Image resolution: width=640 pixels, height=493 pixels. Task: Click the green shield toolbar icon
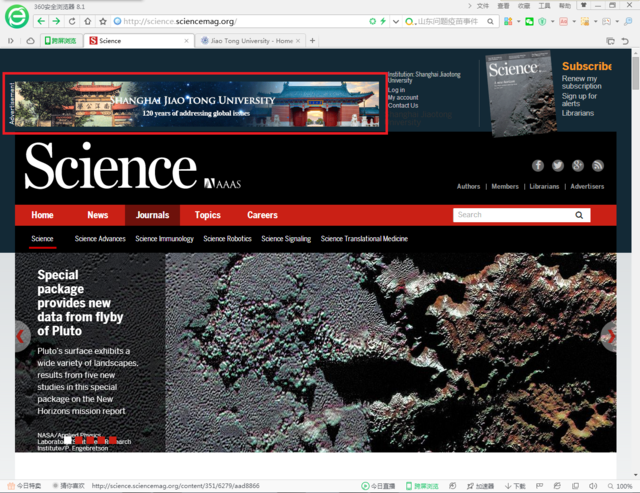542,22
